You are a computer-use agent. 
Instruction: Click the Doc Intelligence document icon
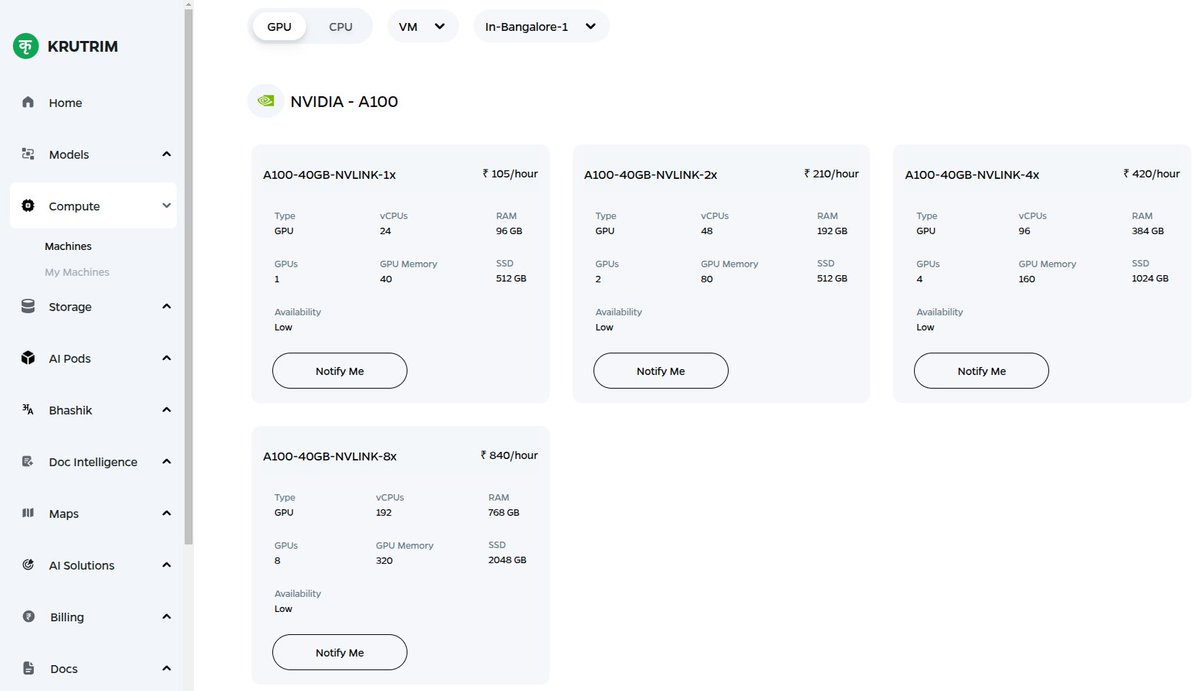click(28, 461)
